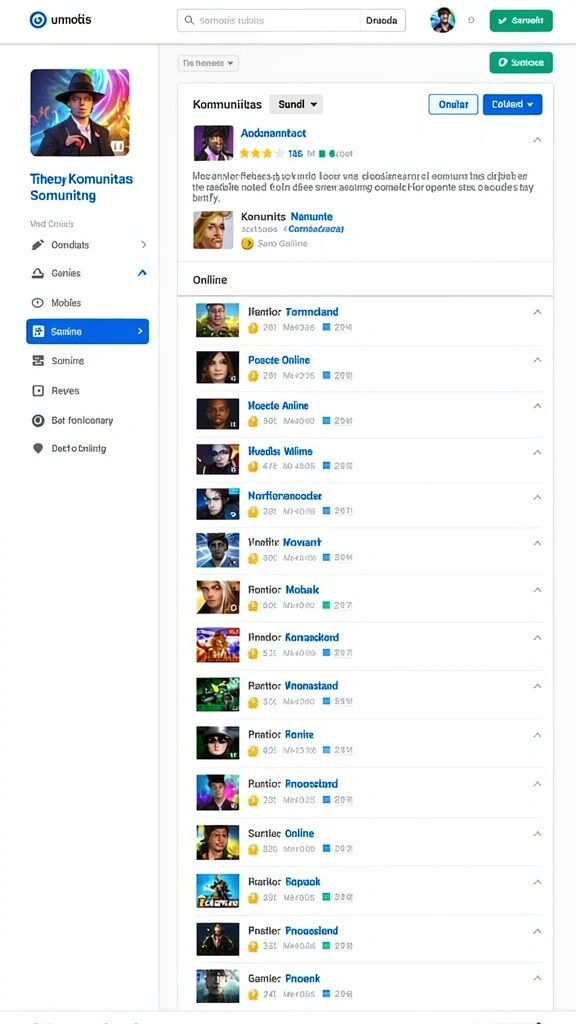This screenshot has width=576, height=1024.
Task: Open the Gamlec Pnoenk link
Action: tap(284, 978)
